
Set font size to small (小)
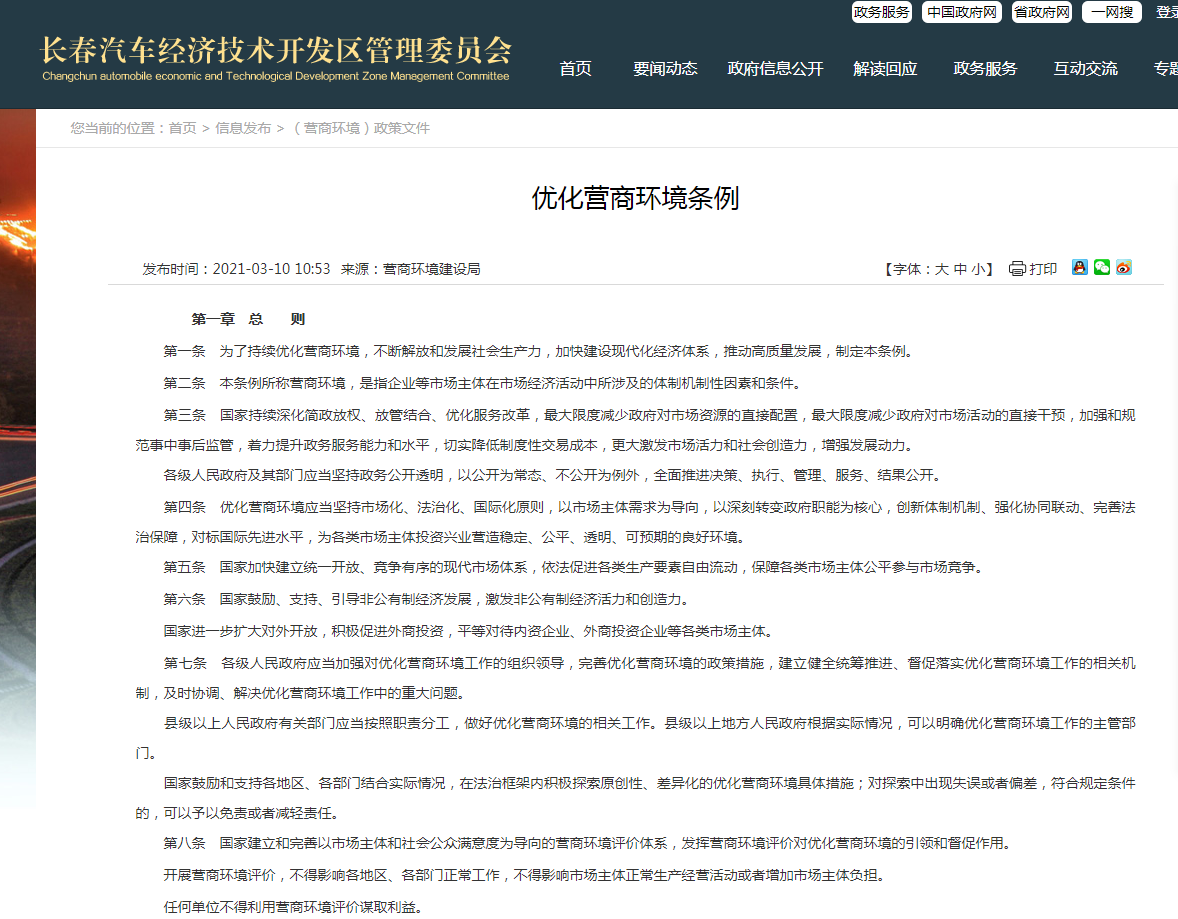977,269
